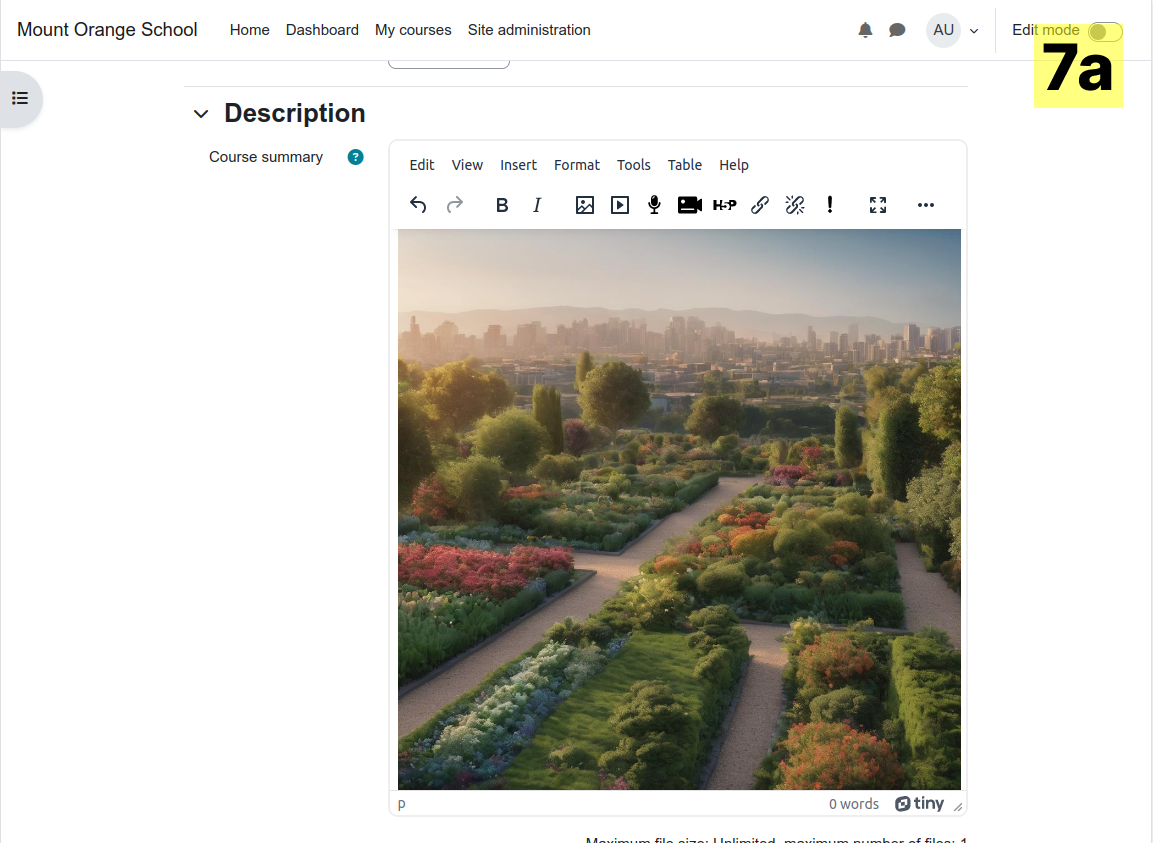Navigate to the Dashboard

322,30
